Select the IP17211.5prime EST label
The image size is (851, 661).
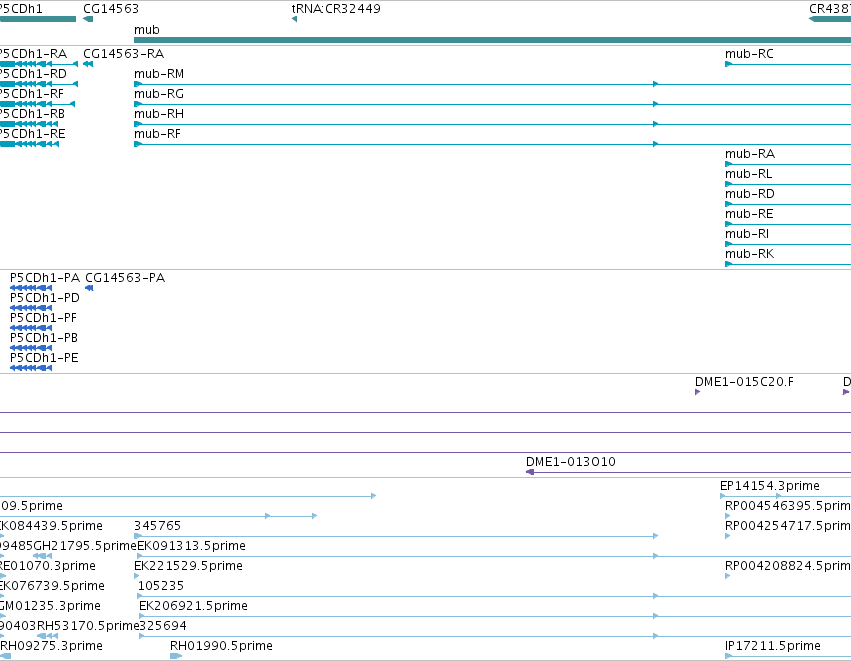tap(773, 646)
